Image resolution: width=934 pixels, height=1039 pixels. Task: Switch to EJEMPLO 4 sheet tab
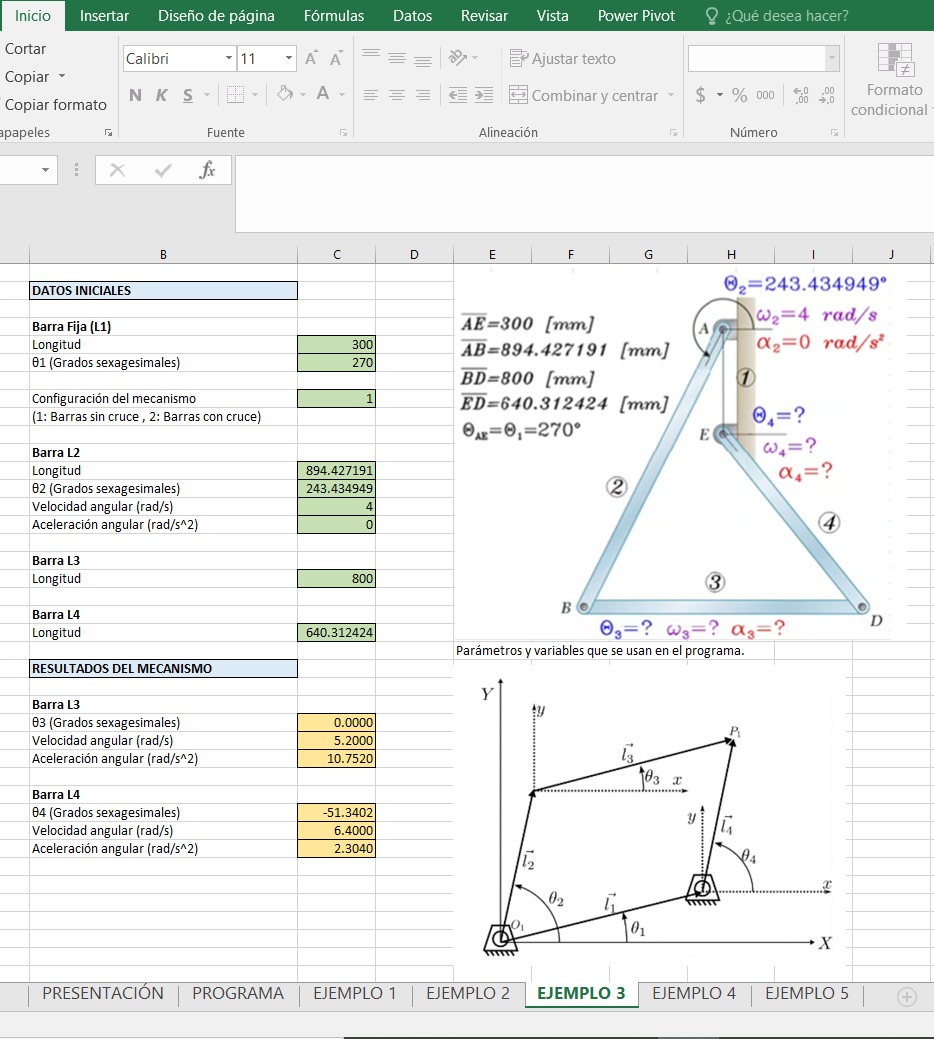click(x=694, y=993)
